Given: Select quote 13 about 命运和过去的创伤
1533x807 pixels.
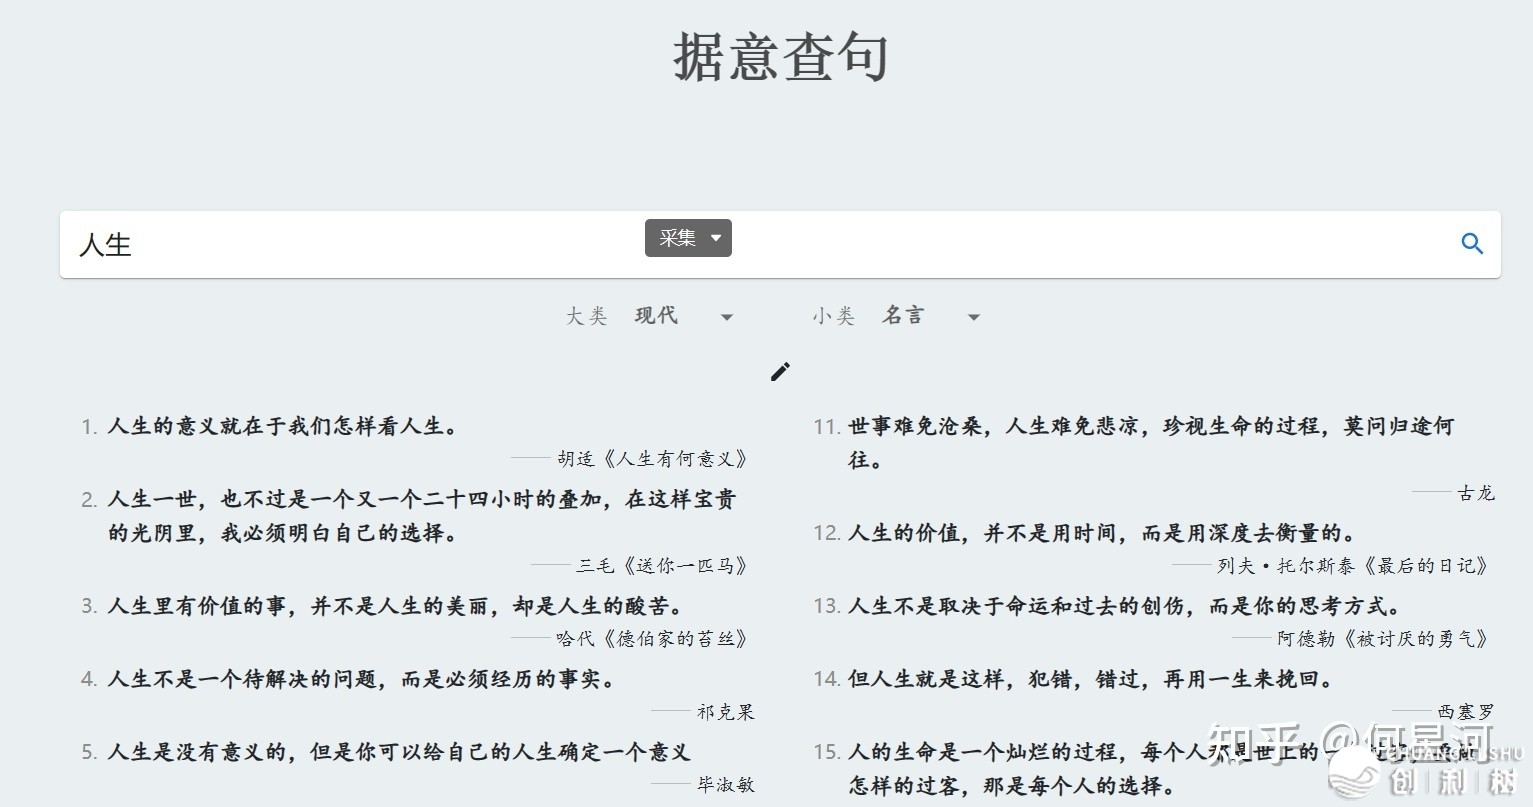Looking at the screenshot, I should [1124, 606].
